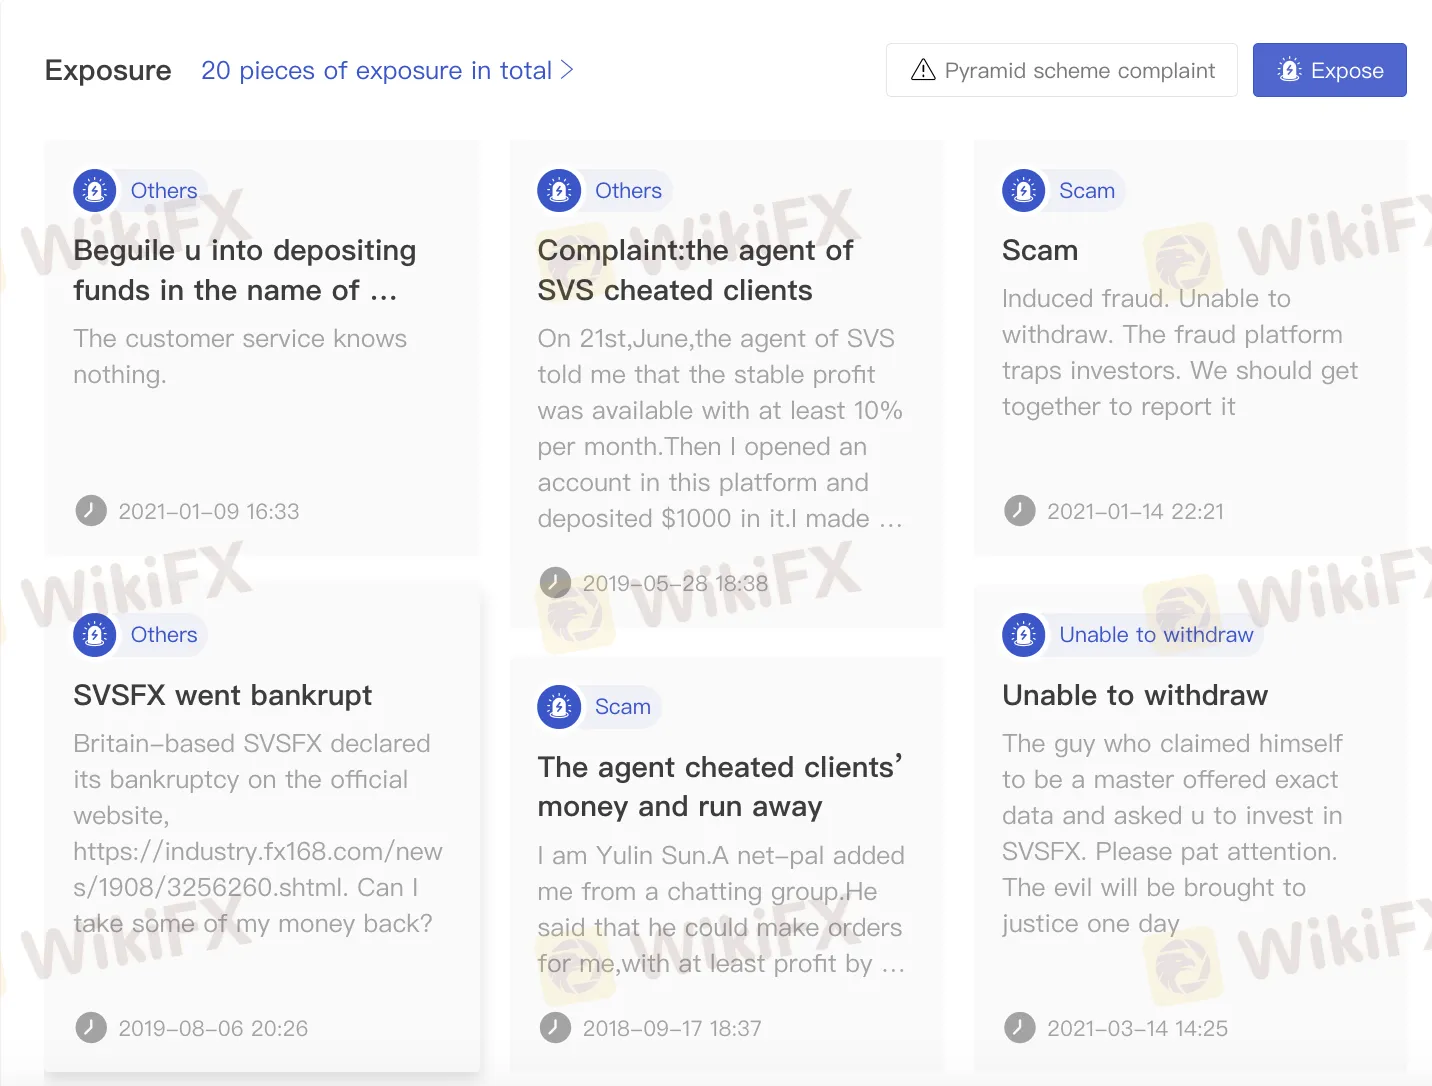Select the 'Unable to withdraw' category tag
The width and height of the screenshot is (1432, 1086).
point(1156,635)
